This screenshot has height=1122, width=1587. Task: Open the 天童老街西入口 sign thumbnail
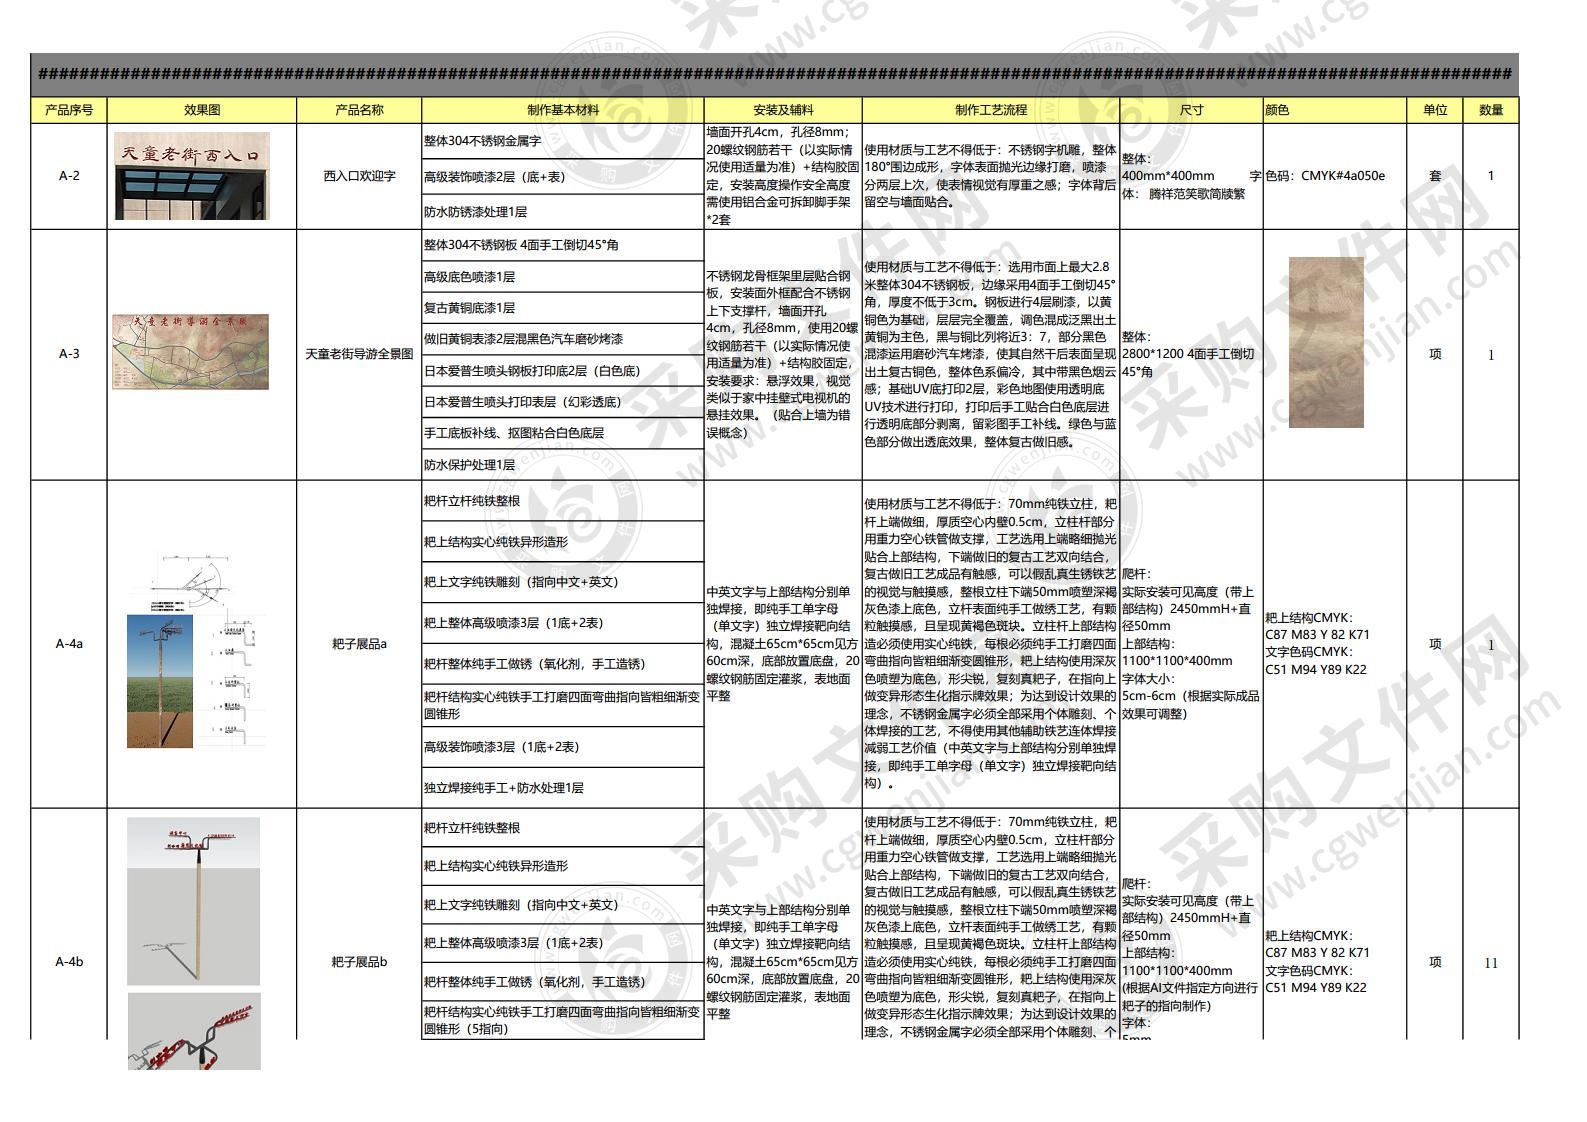click(x=192, y=176)
